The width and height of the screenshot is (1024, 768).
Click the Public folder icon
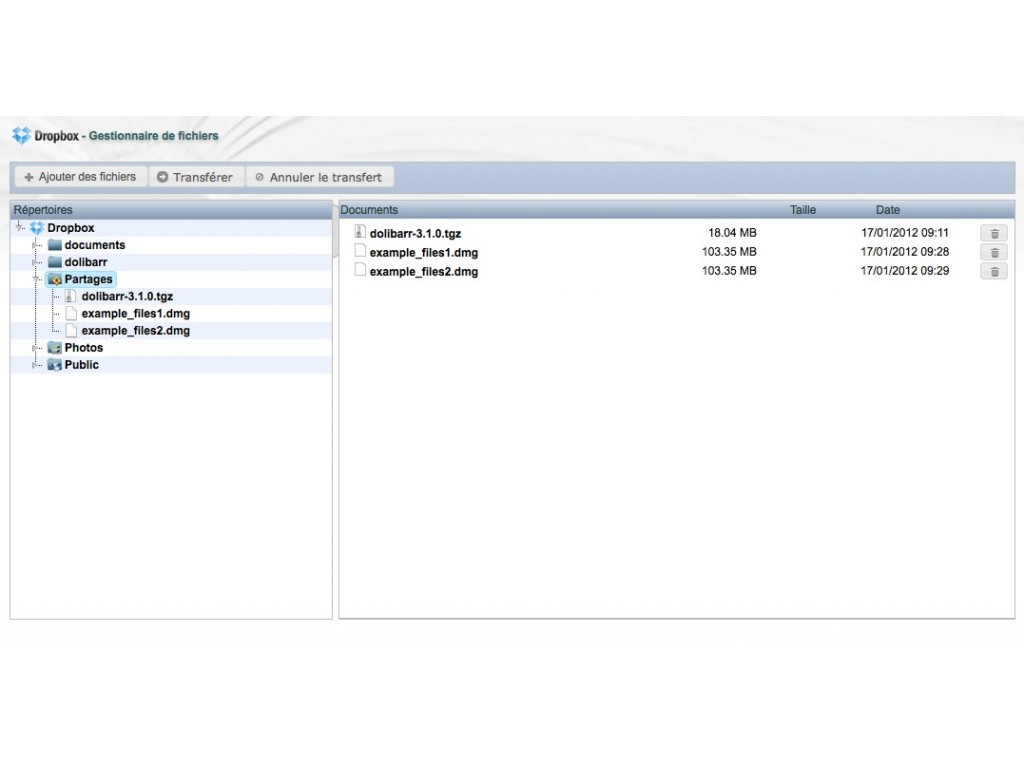tap(55, 364)
